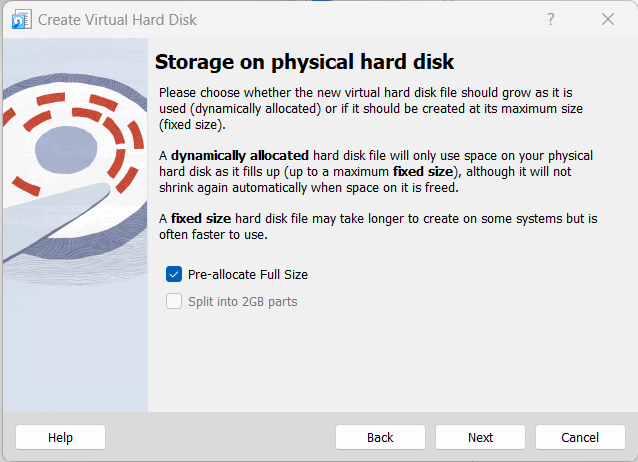Close the Create Virtual Hard Disk dialog
This screenshot has width=638, height=462.
tap(608, 19)
